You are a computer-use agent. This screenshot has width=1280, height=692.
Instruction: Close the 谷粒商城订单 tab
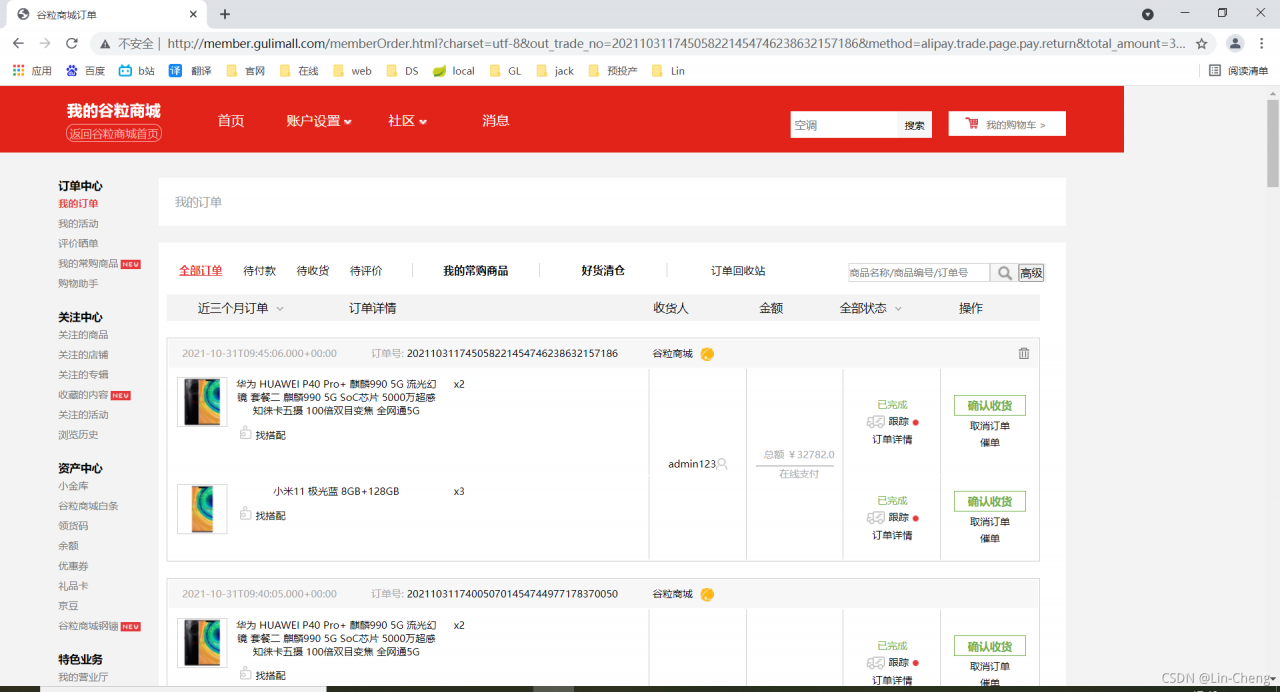coord(193,14)
